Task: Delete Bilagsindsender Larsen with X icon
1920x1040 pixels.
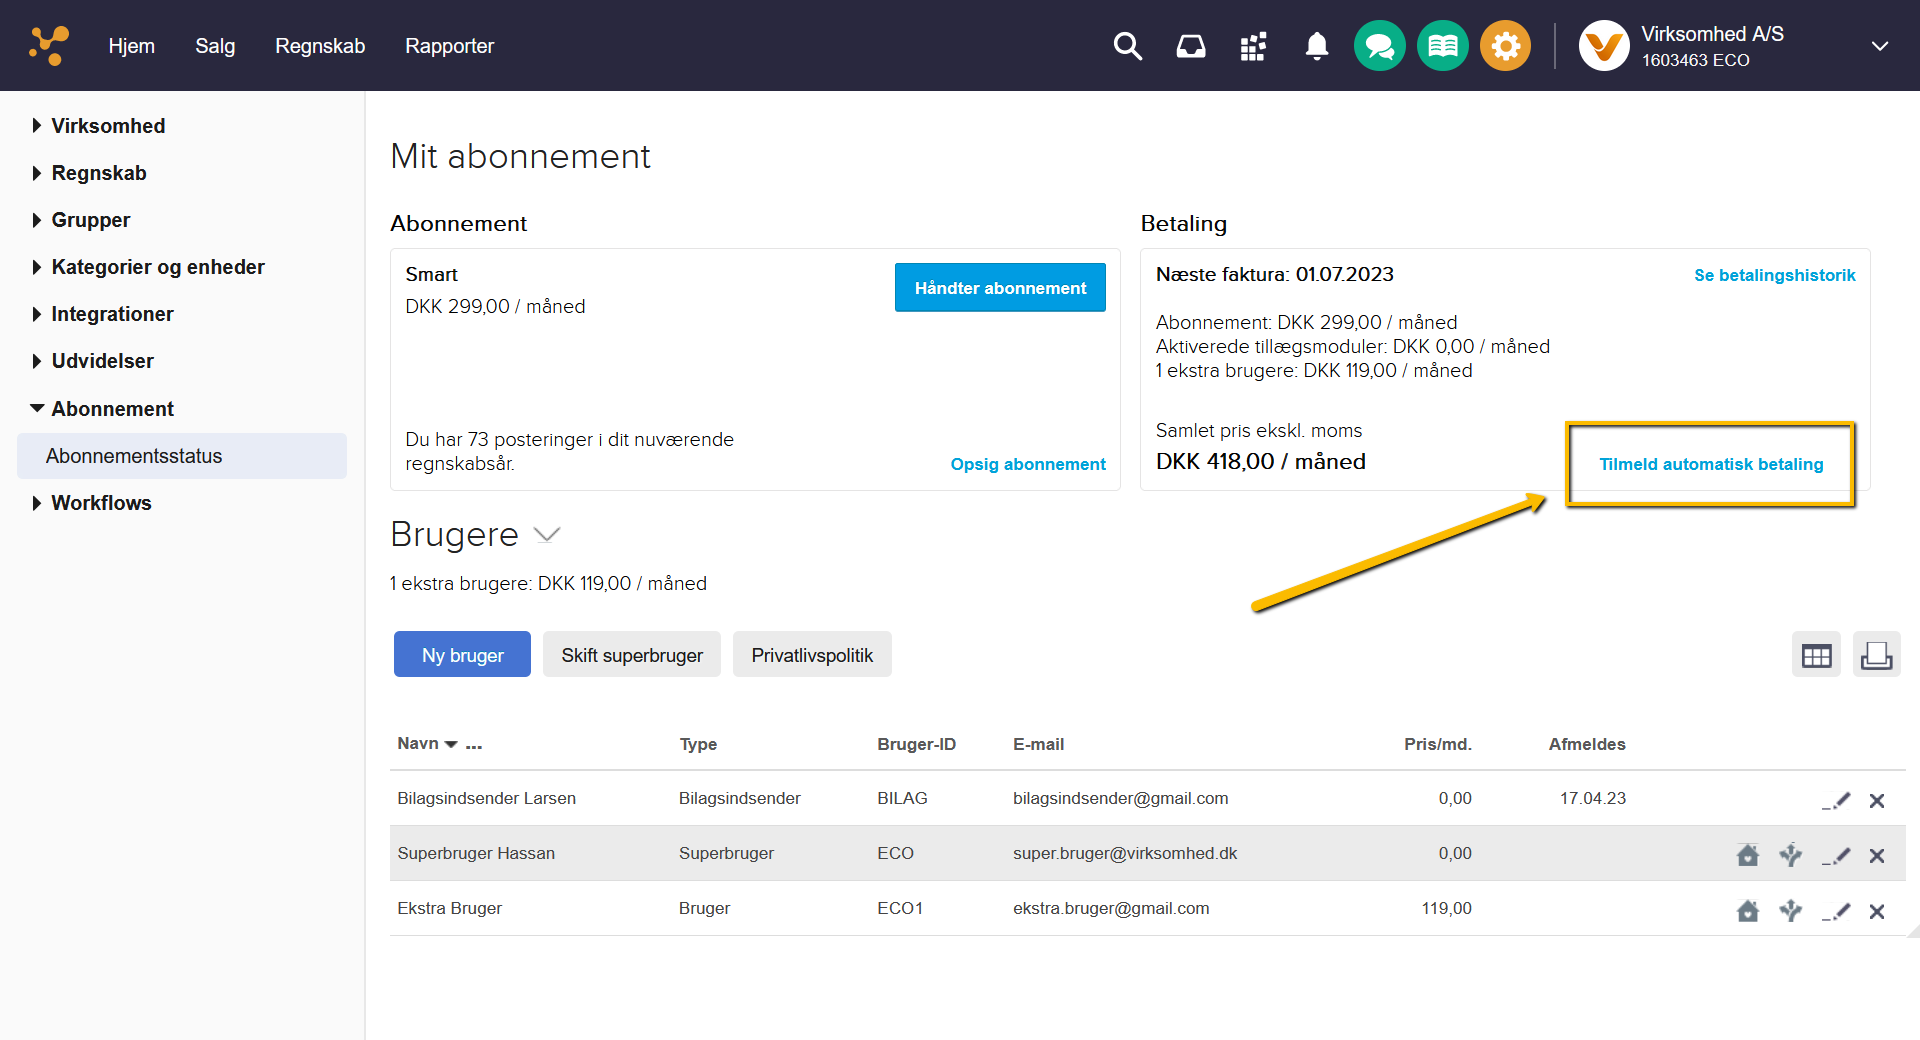Action: [x=1877, y=801]
